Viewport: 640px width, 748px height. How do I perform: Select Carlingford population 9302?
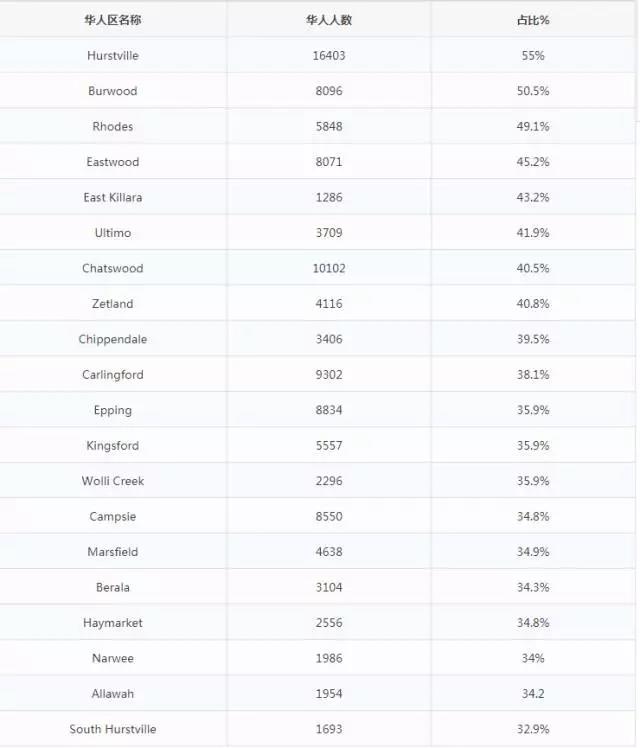pos(329,374)
